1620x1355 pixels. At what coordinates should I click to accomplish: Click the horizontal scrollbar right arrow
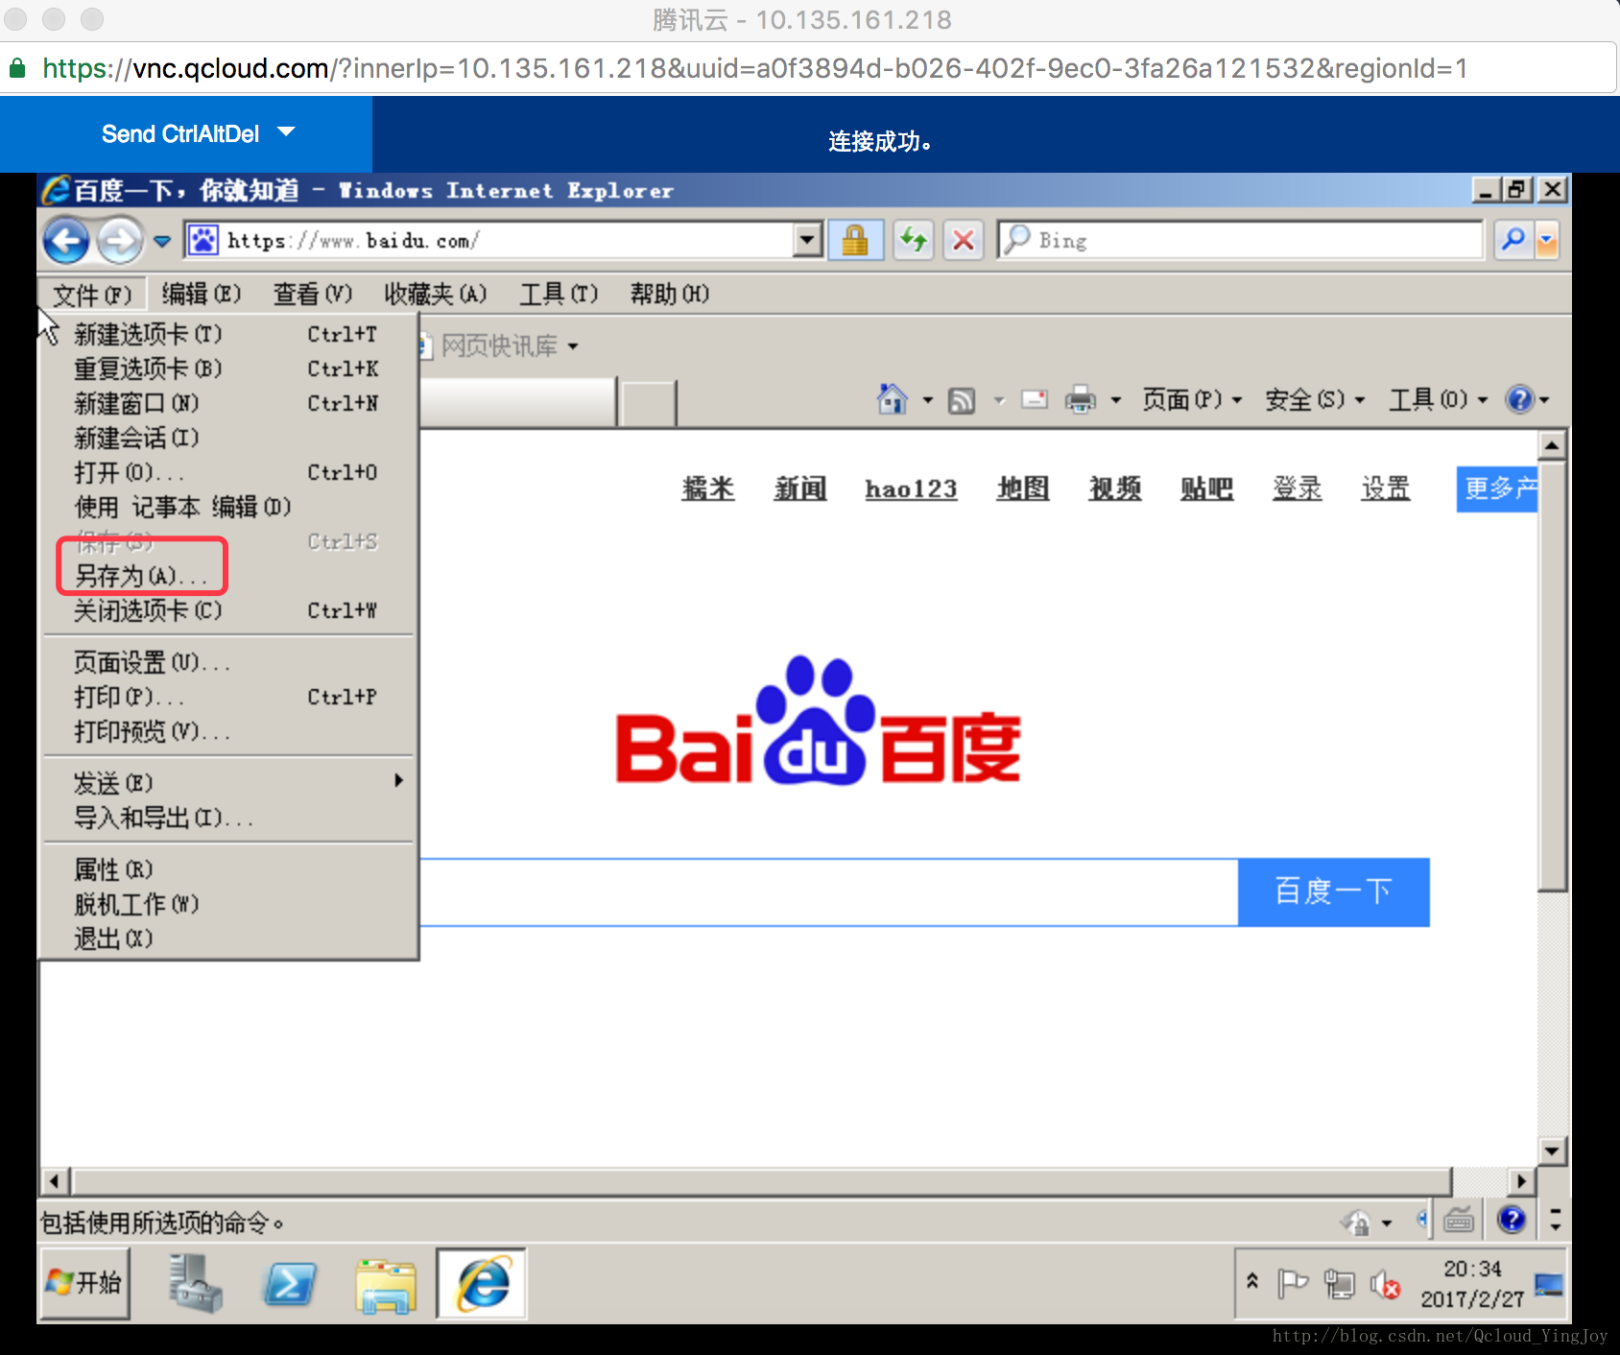coord(1521,1181)
